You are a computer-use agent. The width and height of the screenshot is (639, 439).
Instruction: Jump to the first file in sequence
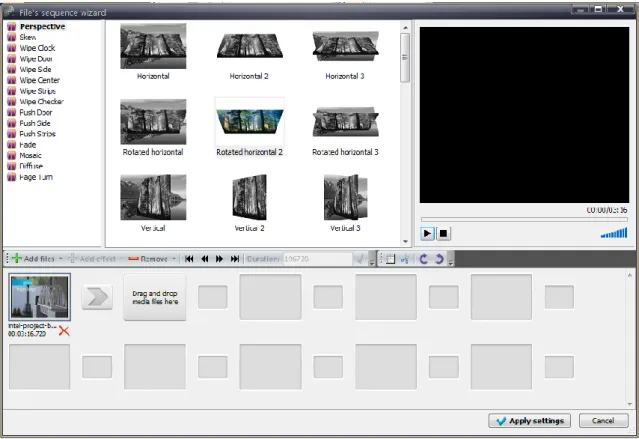189,259
